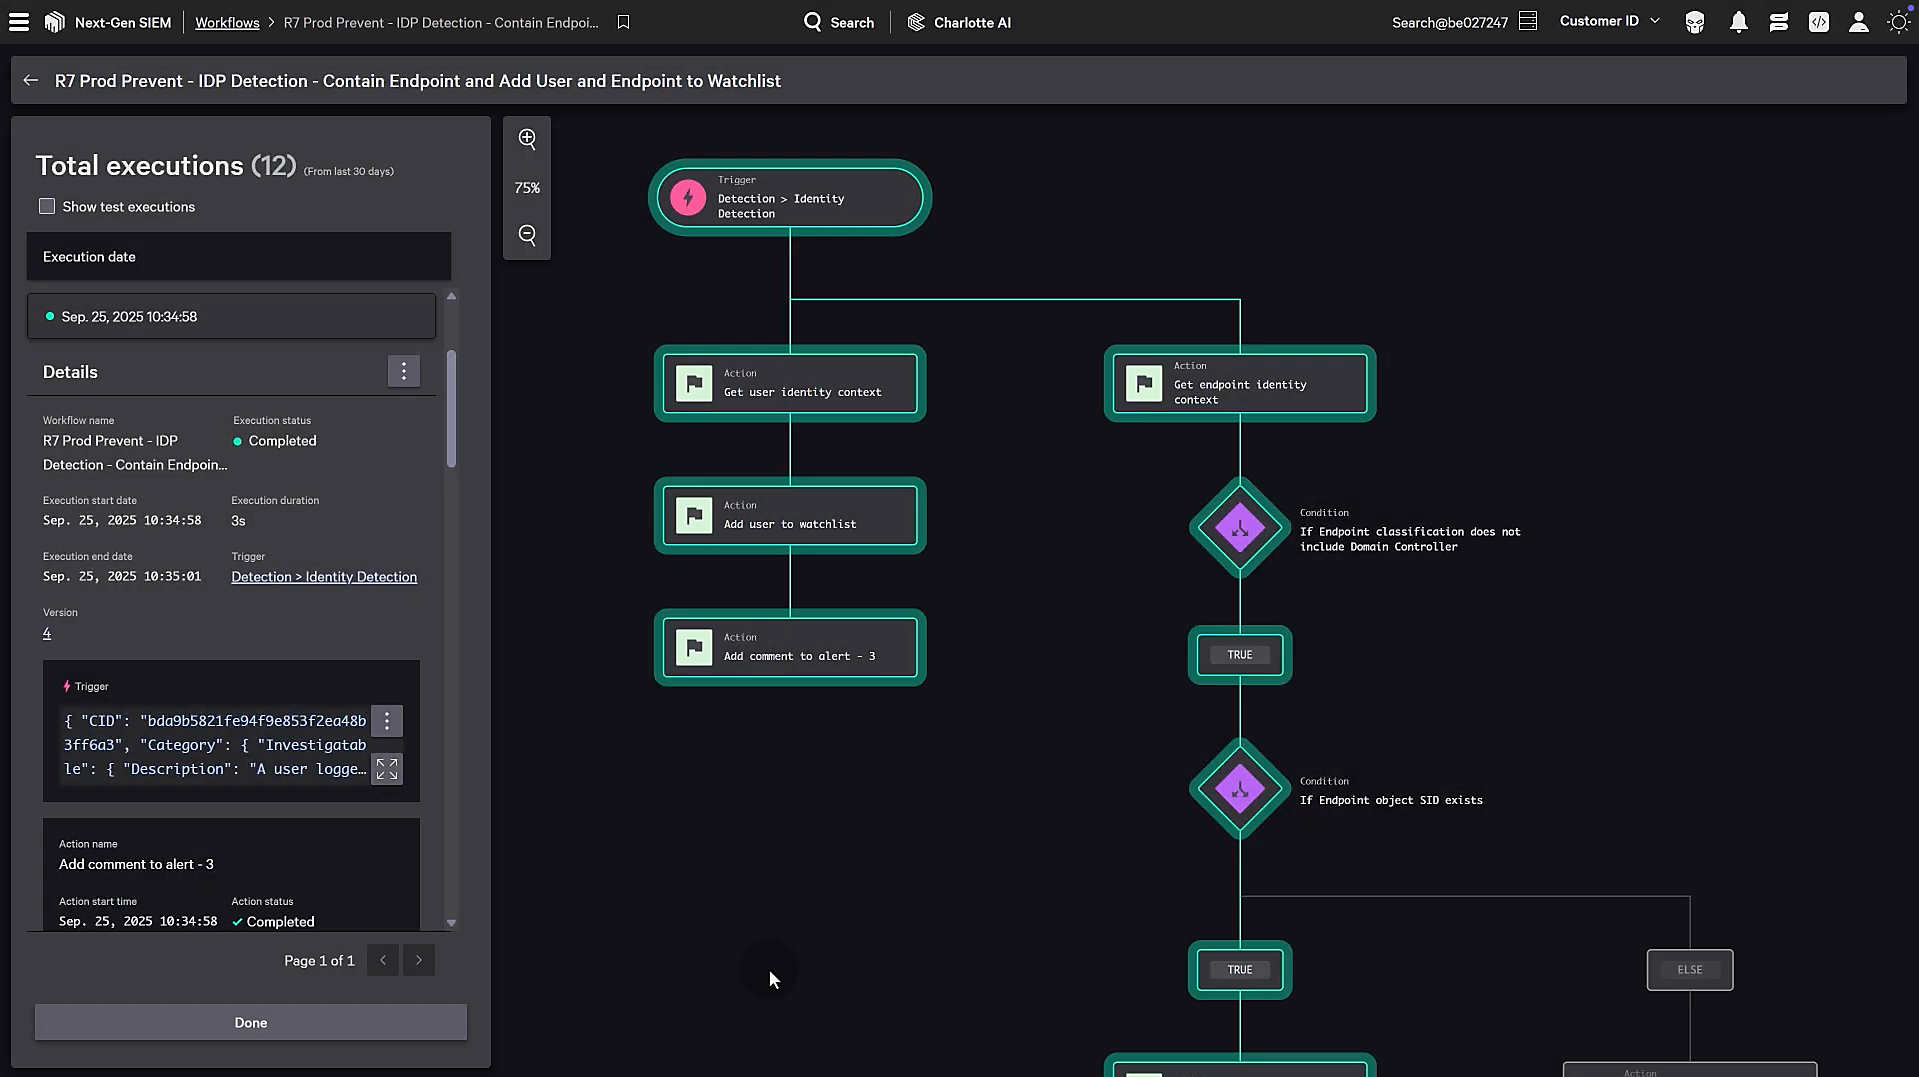Toggle the light/dark theme sun icon
The width and height of the screenshot is (1919, 1077).
1898,22
